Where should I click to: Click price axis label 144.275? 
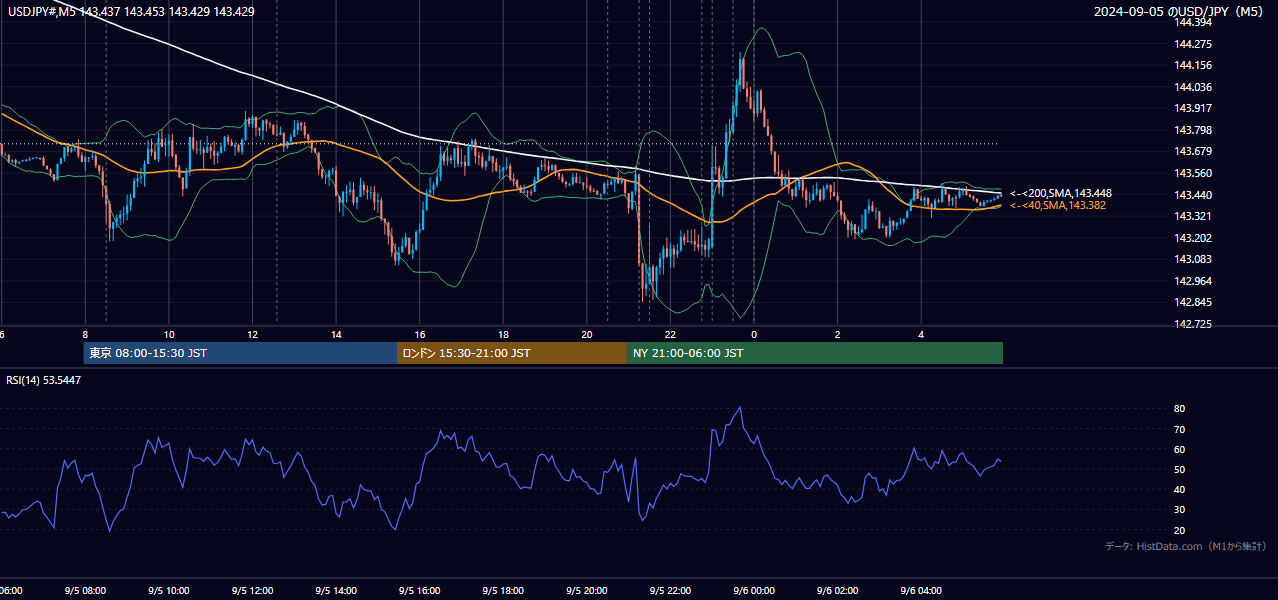coord(1194,44)
